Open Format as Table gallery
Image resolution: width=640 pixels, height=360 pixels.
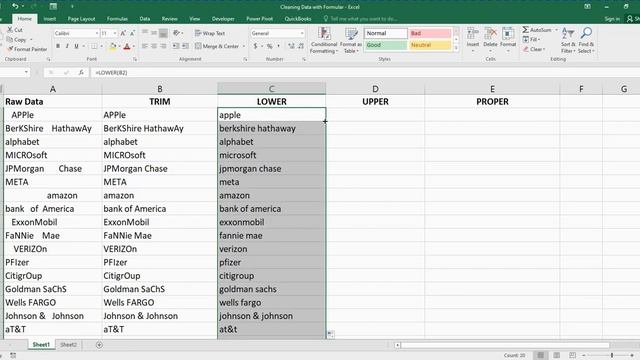pyautogui.click(x=351, y=40)
